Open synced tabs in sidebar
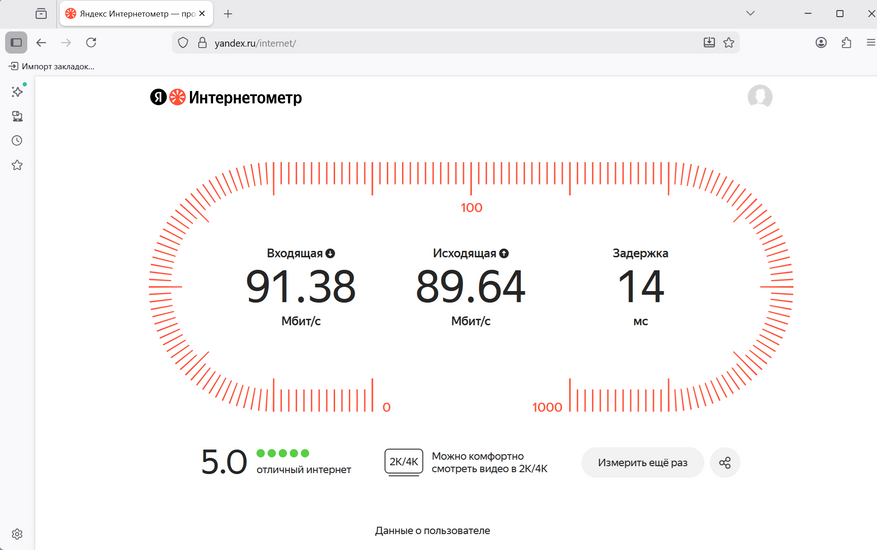Image resolution: width=877 pixels, height=550 pixels. pos(17,116)
